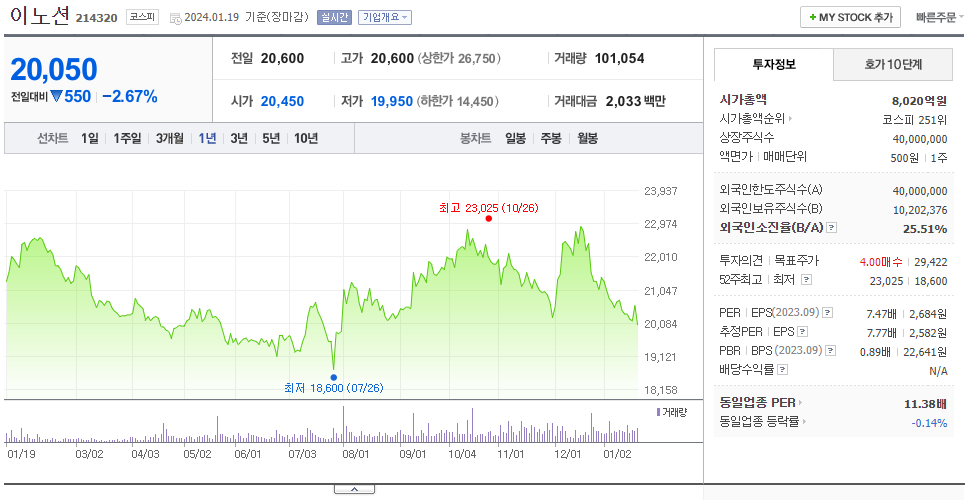Click arrow icon beside 동일업종 등락률
This screenshot has width=968, height=500.
tap(804, 422)
